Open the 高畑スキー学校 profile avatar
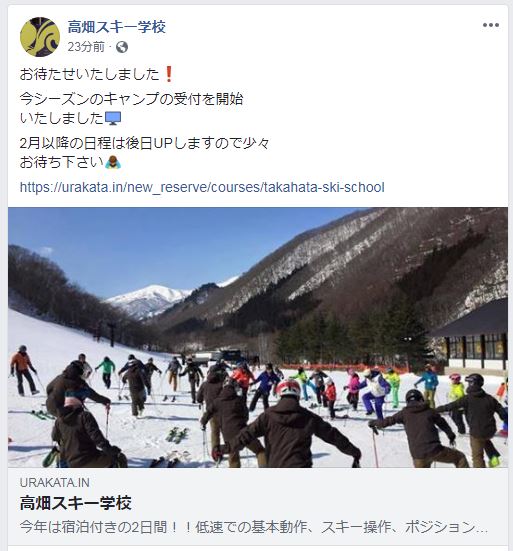513x551 pixels. click(40, 37)
